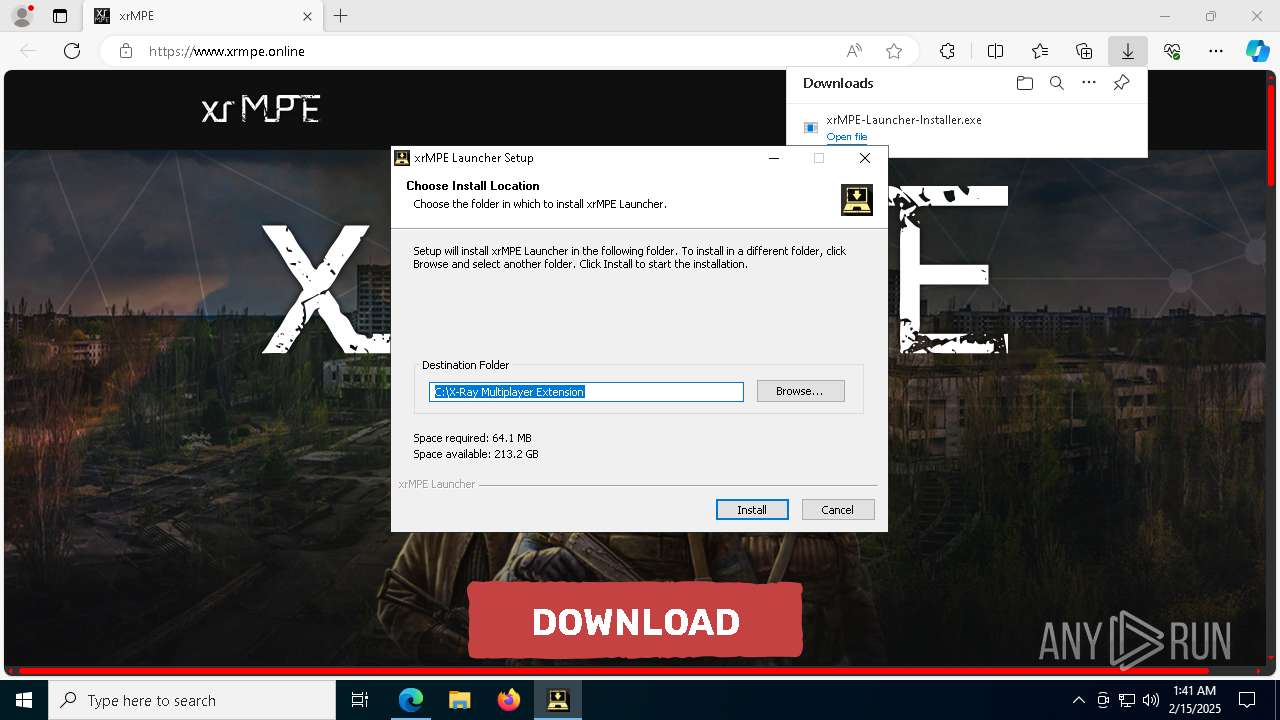
Task: Refresh the xrmpe.online page
Action: (x=72, y=51)
